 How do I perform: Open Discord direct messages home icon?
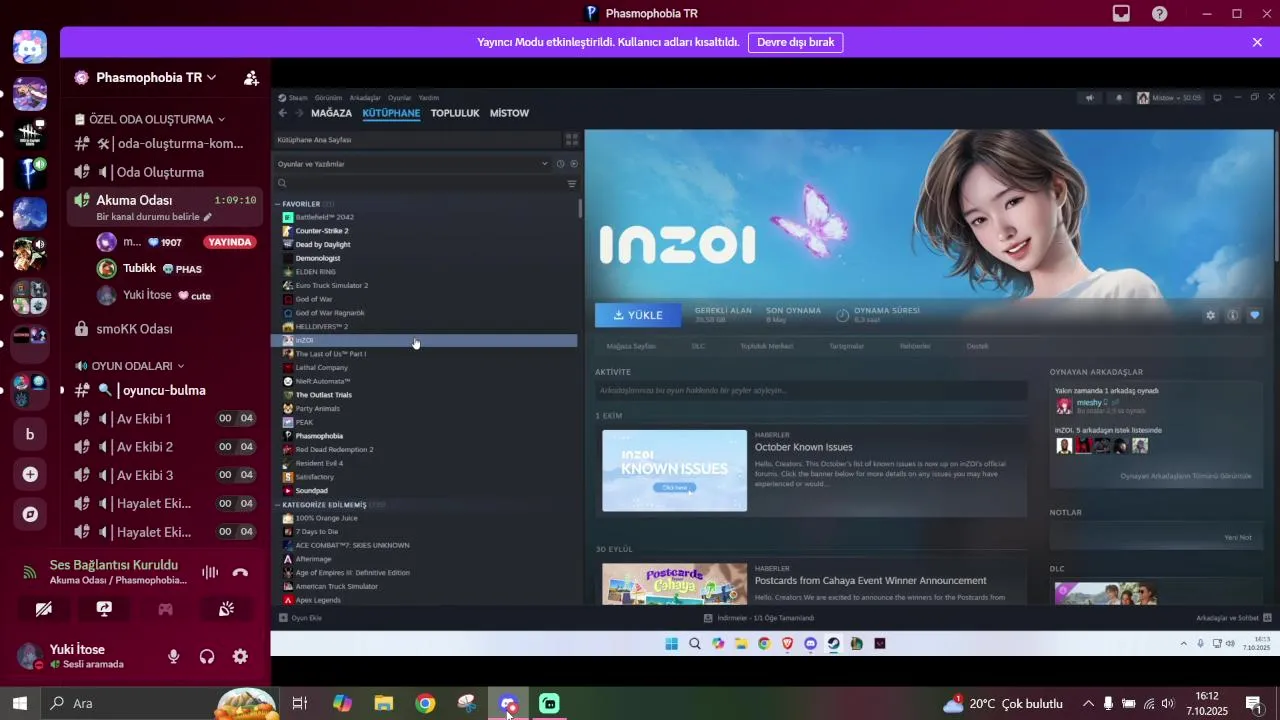click(30, 47)
